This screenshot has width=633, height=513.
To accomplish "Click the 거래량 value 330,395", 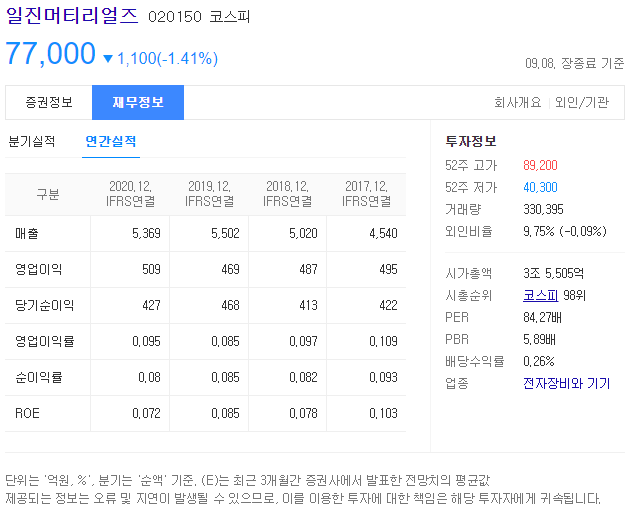I will pyautogui.click(x=543, y=209).
